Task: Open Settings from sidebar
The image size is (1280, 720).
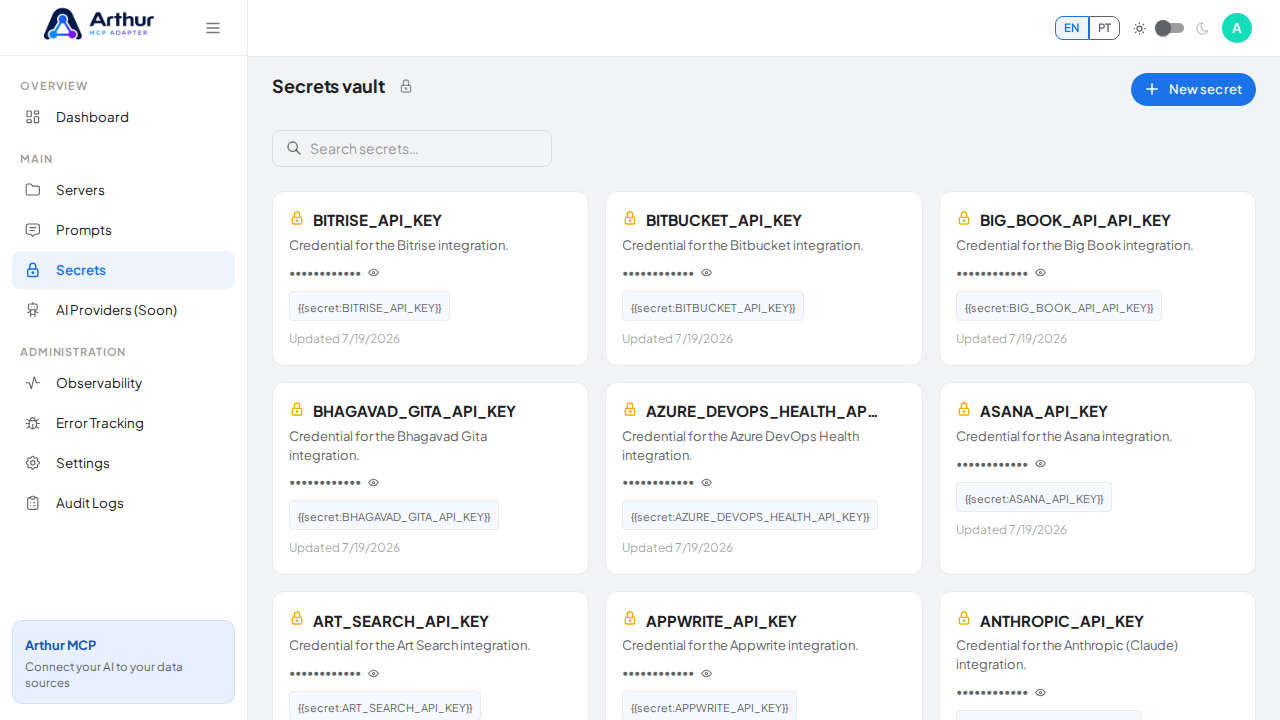Action: [x=123, y=463]
